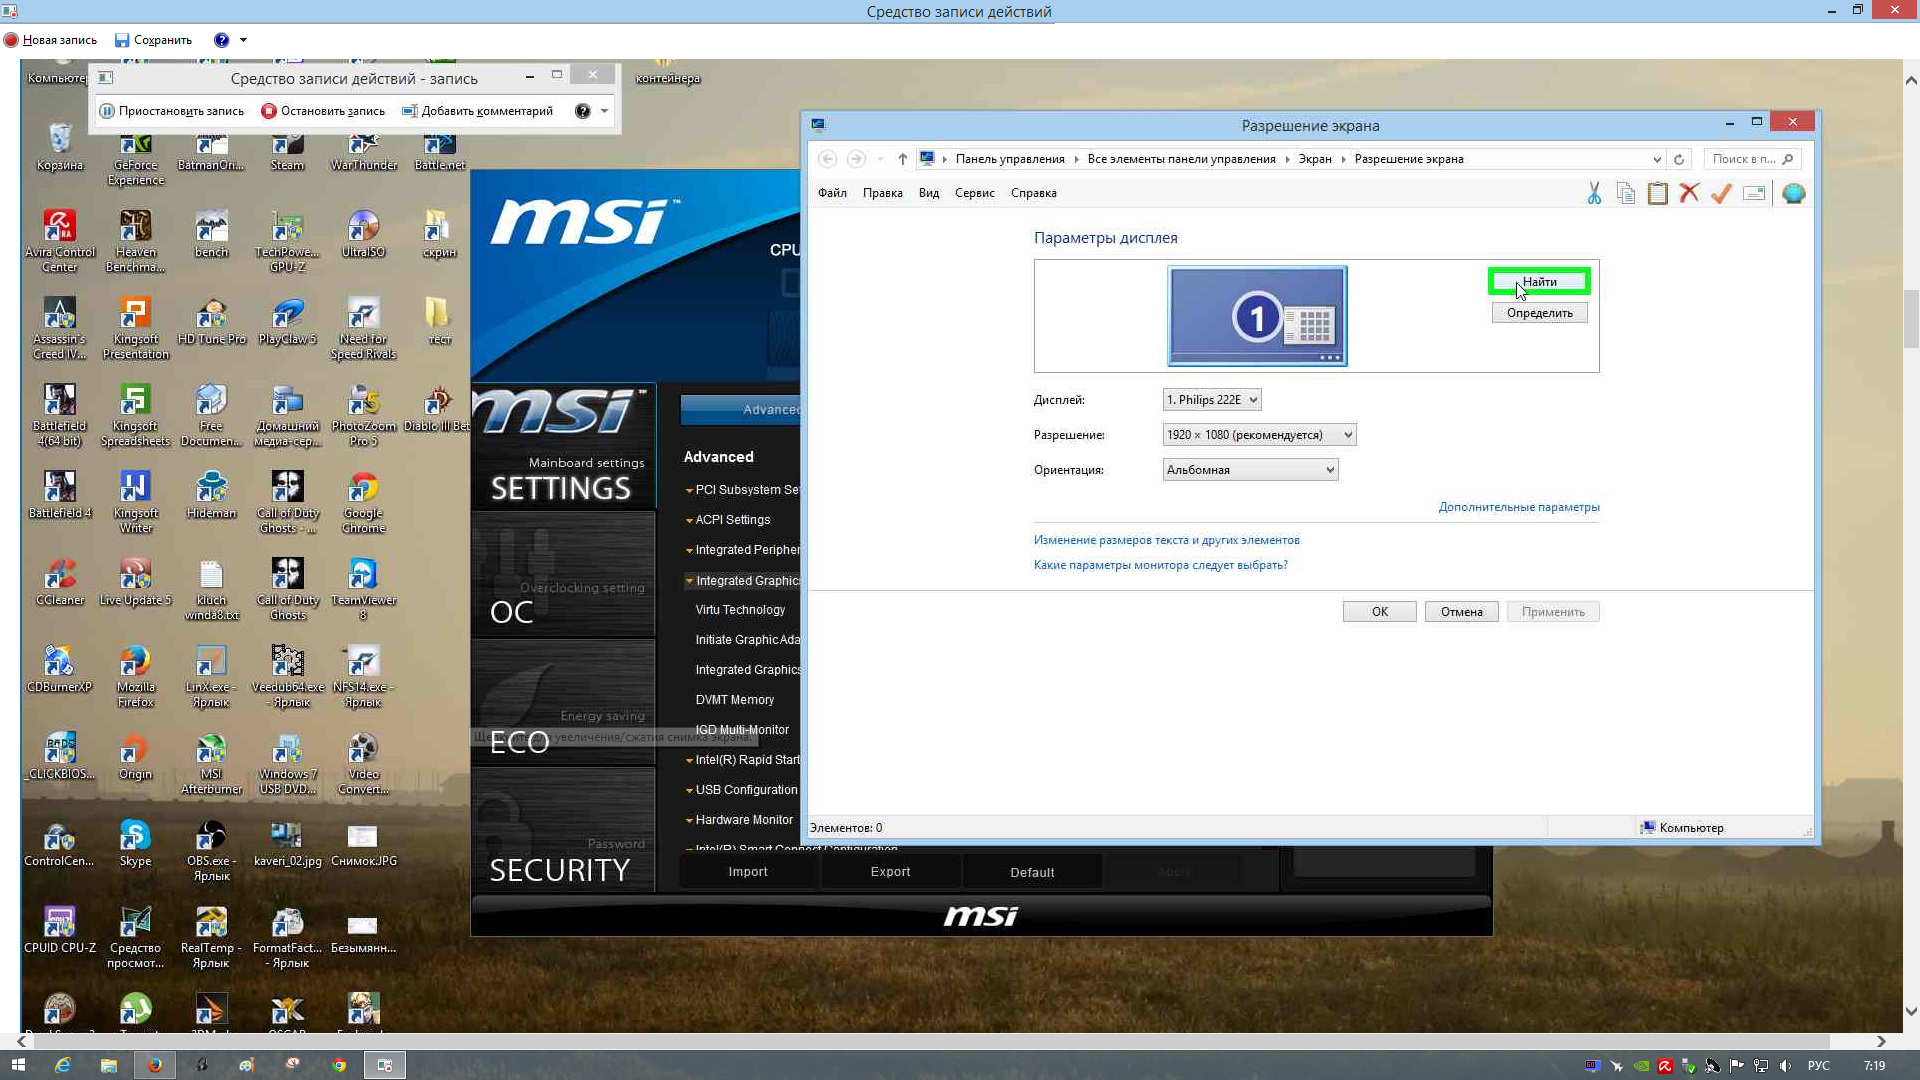The image size is (1920, 1080).
Task: Click the red X Delete toolbar icon
Action: [x=1689, y=193]
